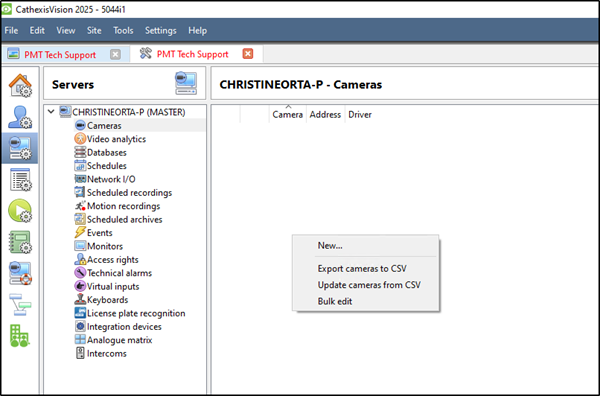The height and width of the screenshot is (396, 600).
Task: Open the green building people sidebar icon
Action: (20, 336)
